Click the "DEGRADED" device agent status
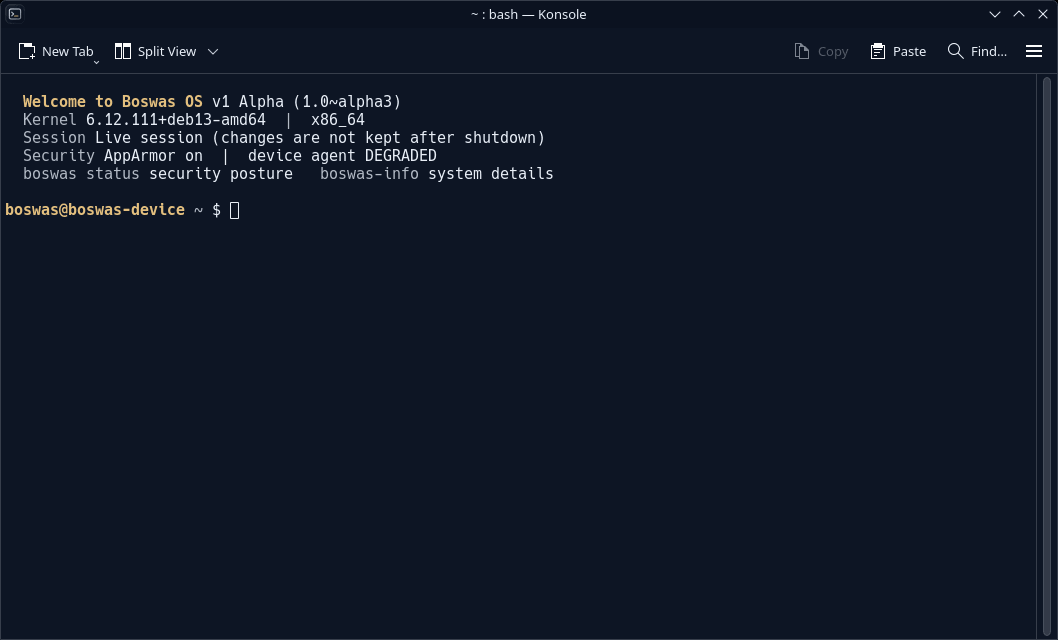The width and height of the screenshot is (1058, 640). coord(401,156)
